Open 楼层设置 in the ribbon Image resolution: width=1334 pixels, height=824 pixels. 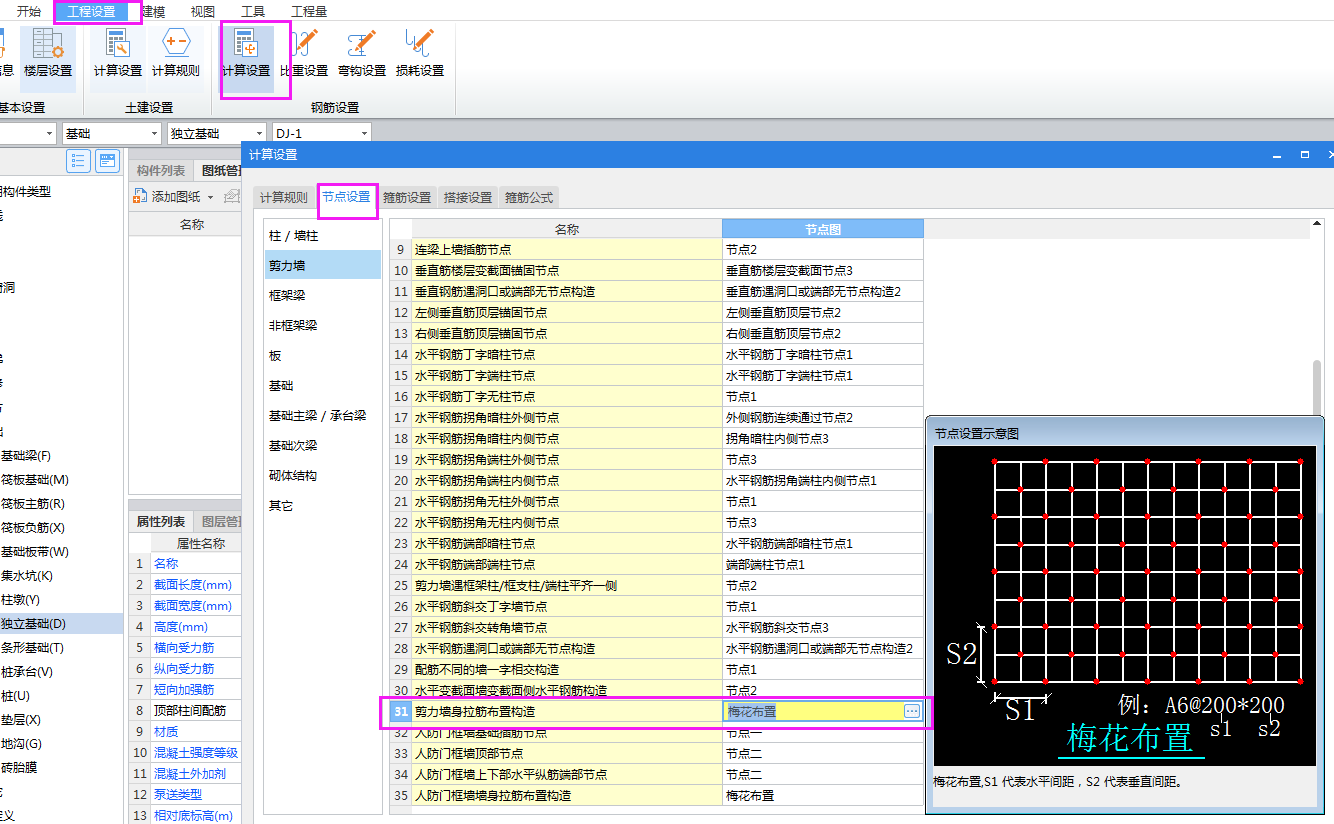pyautogui.click(x=48, y=53)
